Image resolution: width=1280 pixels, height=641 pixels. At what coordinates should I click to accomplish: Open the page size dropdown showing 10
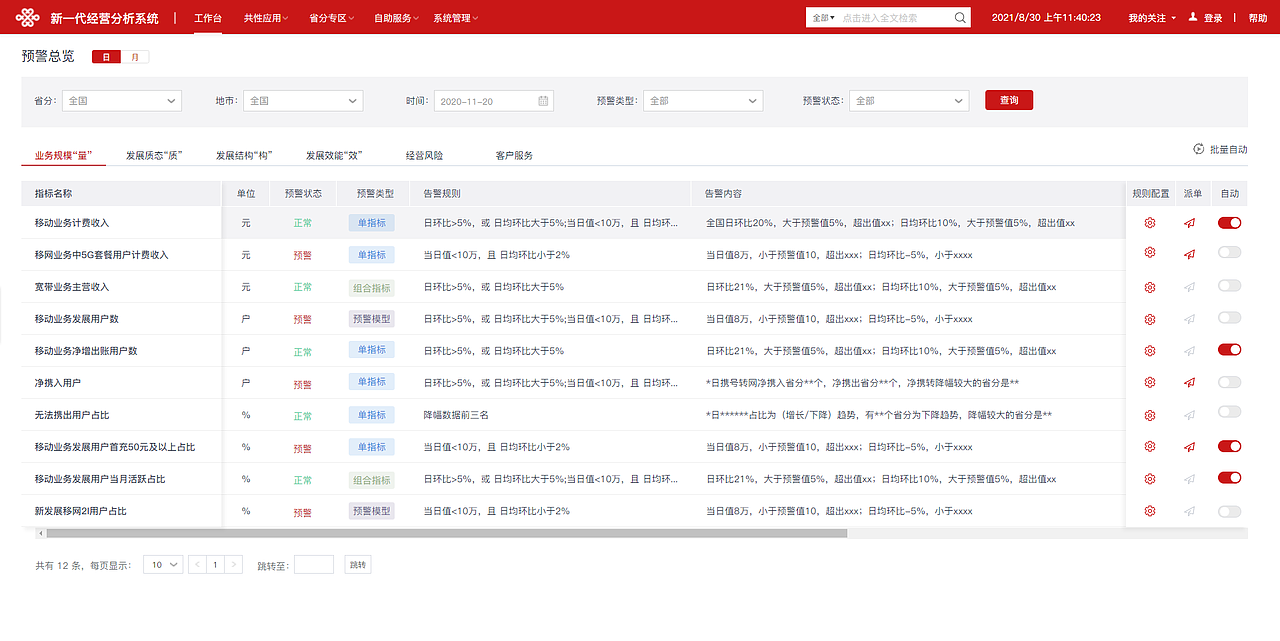point(163,565)
